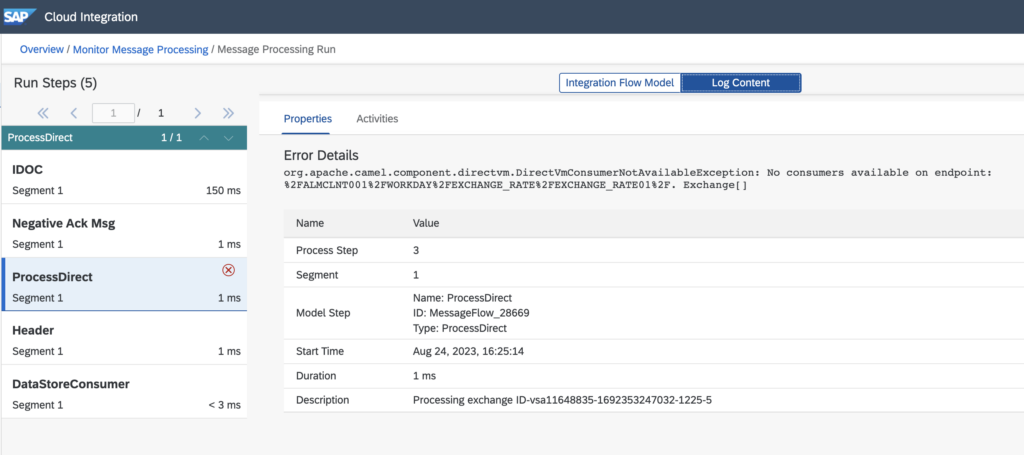Screen dimensions: 1024x455
Task: Click the < 3 ms duration on DataStoreConsumer
Action: coord(225,405)
